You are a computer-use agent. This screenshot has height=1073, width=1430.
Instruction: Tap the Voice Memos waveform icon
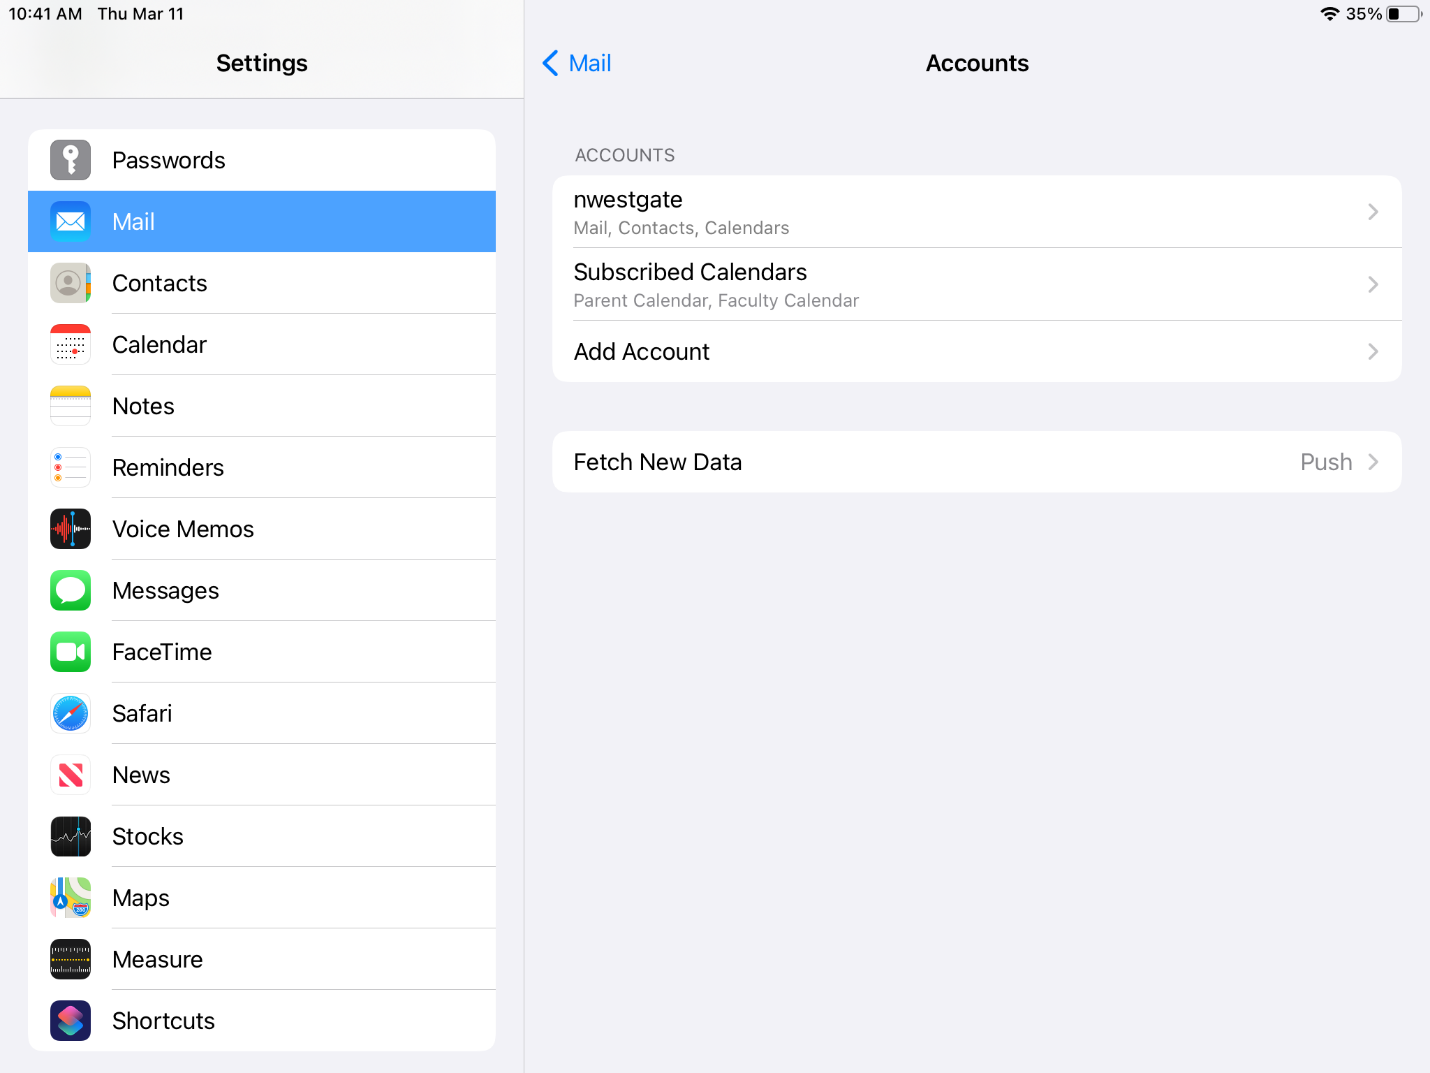click(x=70, y=529)
